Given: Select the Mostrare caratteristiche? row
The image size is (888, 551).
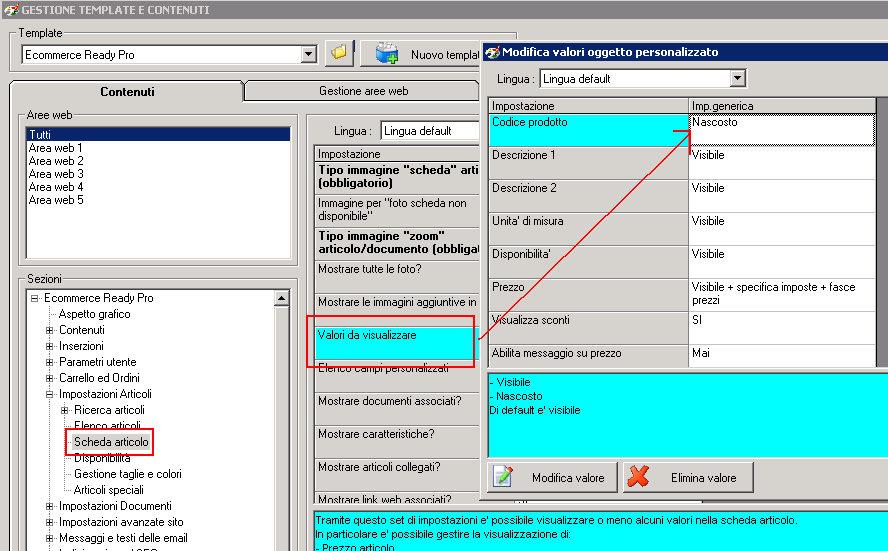Looking at the screenshot, I should pos(396,441).
